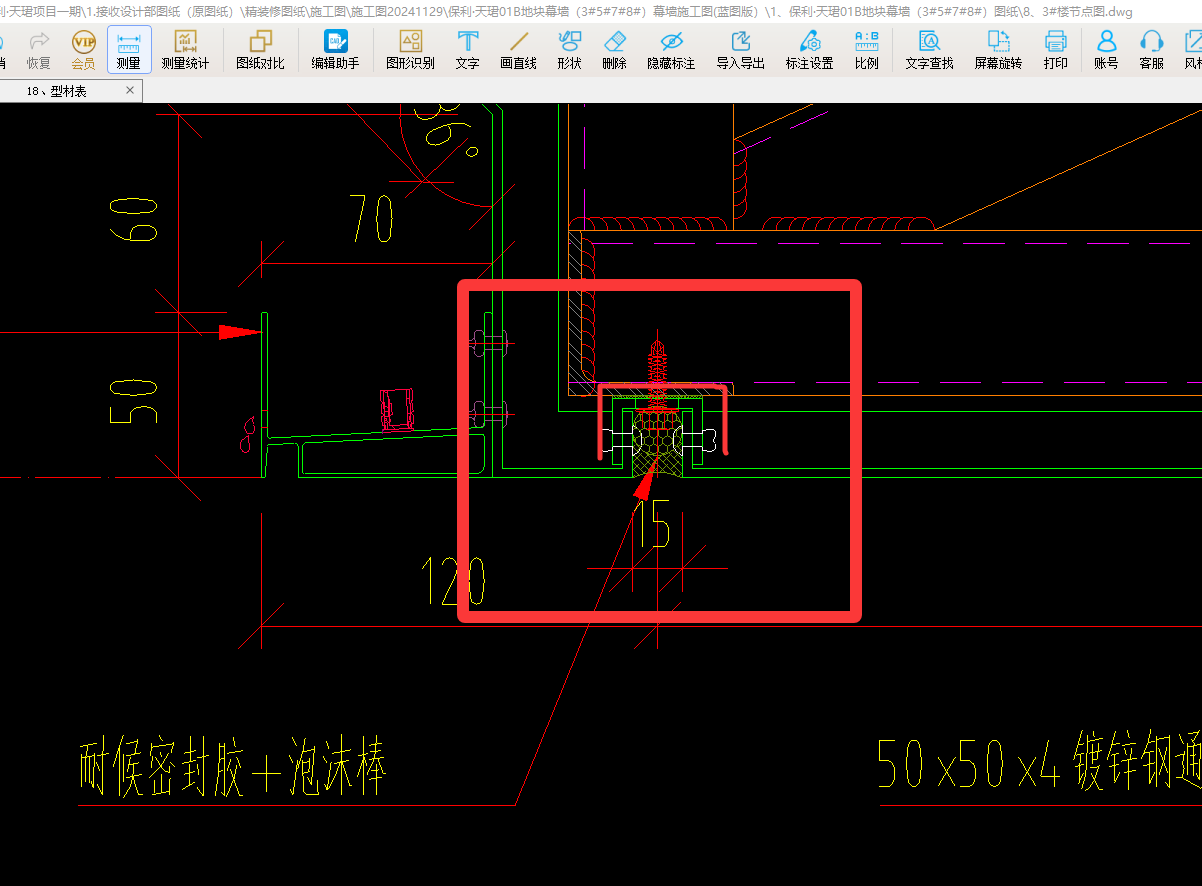Click the dimension value 70
Image resolution: width=1202 pixels, height=886 pixels.
[371, 217]
